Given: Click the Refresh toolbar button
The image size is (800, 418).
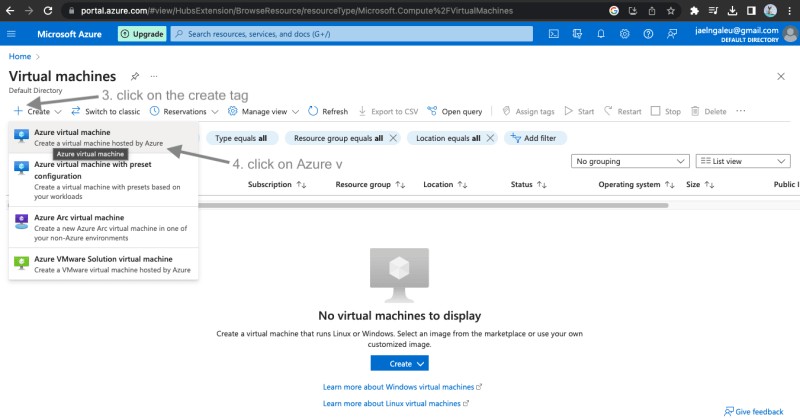Looking at the screenshot, I should pyautogui.click(x=328, y=111).
